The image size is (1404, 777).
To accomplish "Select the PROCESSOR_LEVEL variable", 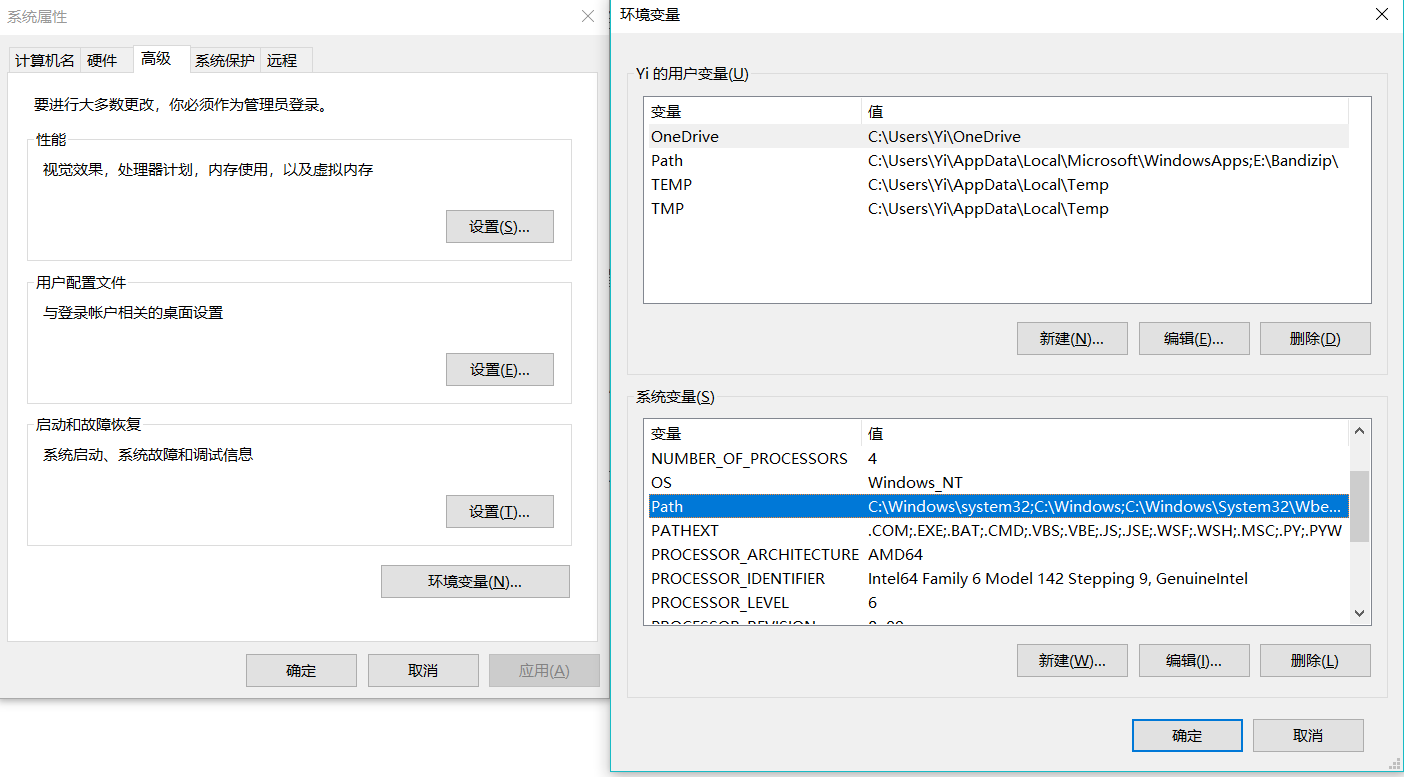I will tap(998, 603).
